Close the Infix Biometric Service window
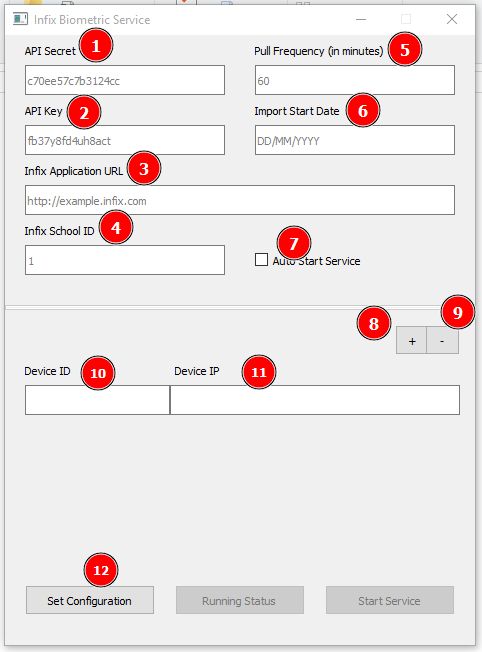Viewport: 482px width, 652px height. pyautogui.click(x=452, y=19)
